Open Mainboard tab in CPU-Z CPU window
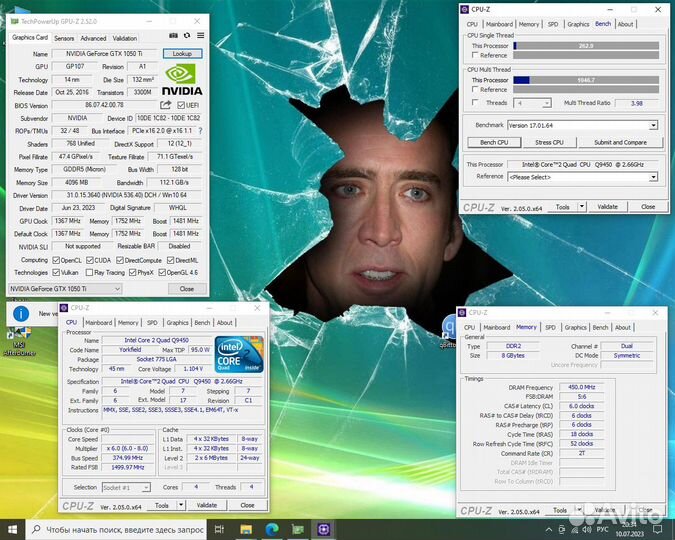675x540 pixels. (99, 323)
